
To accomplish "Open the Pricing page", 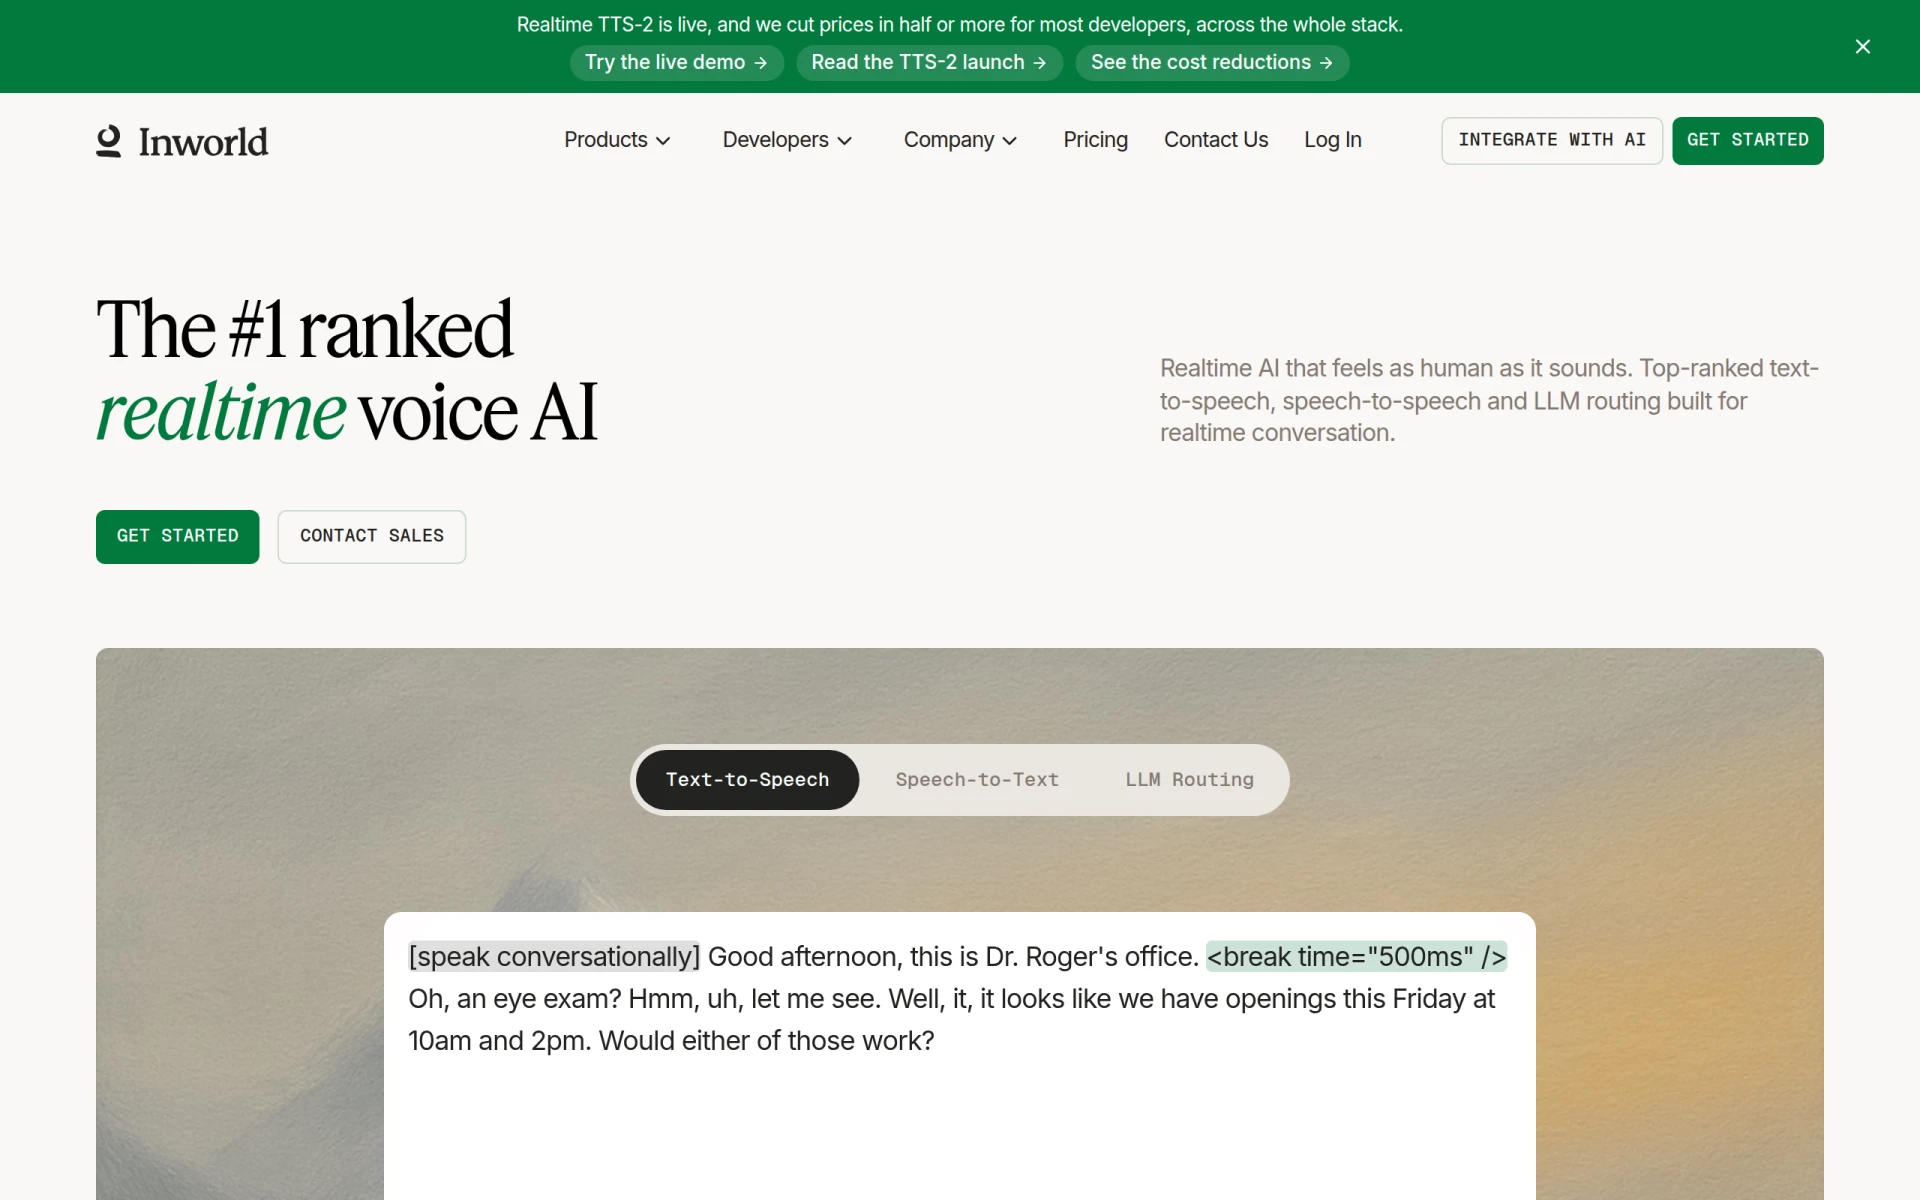I will click(x=1095, y=140).
